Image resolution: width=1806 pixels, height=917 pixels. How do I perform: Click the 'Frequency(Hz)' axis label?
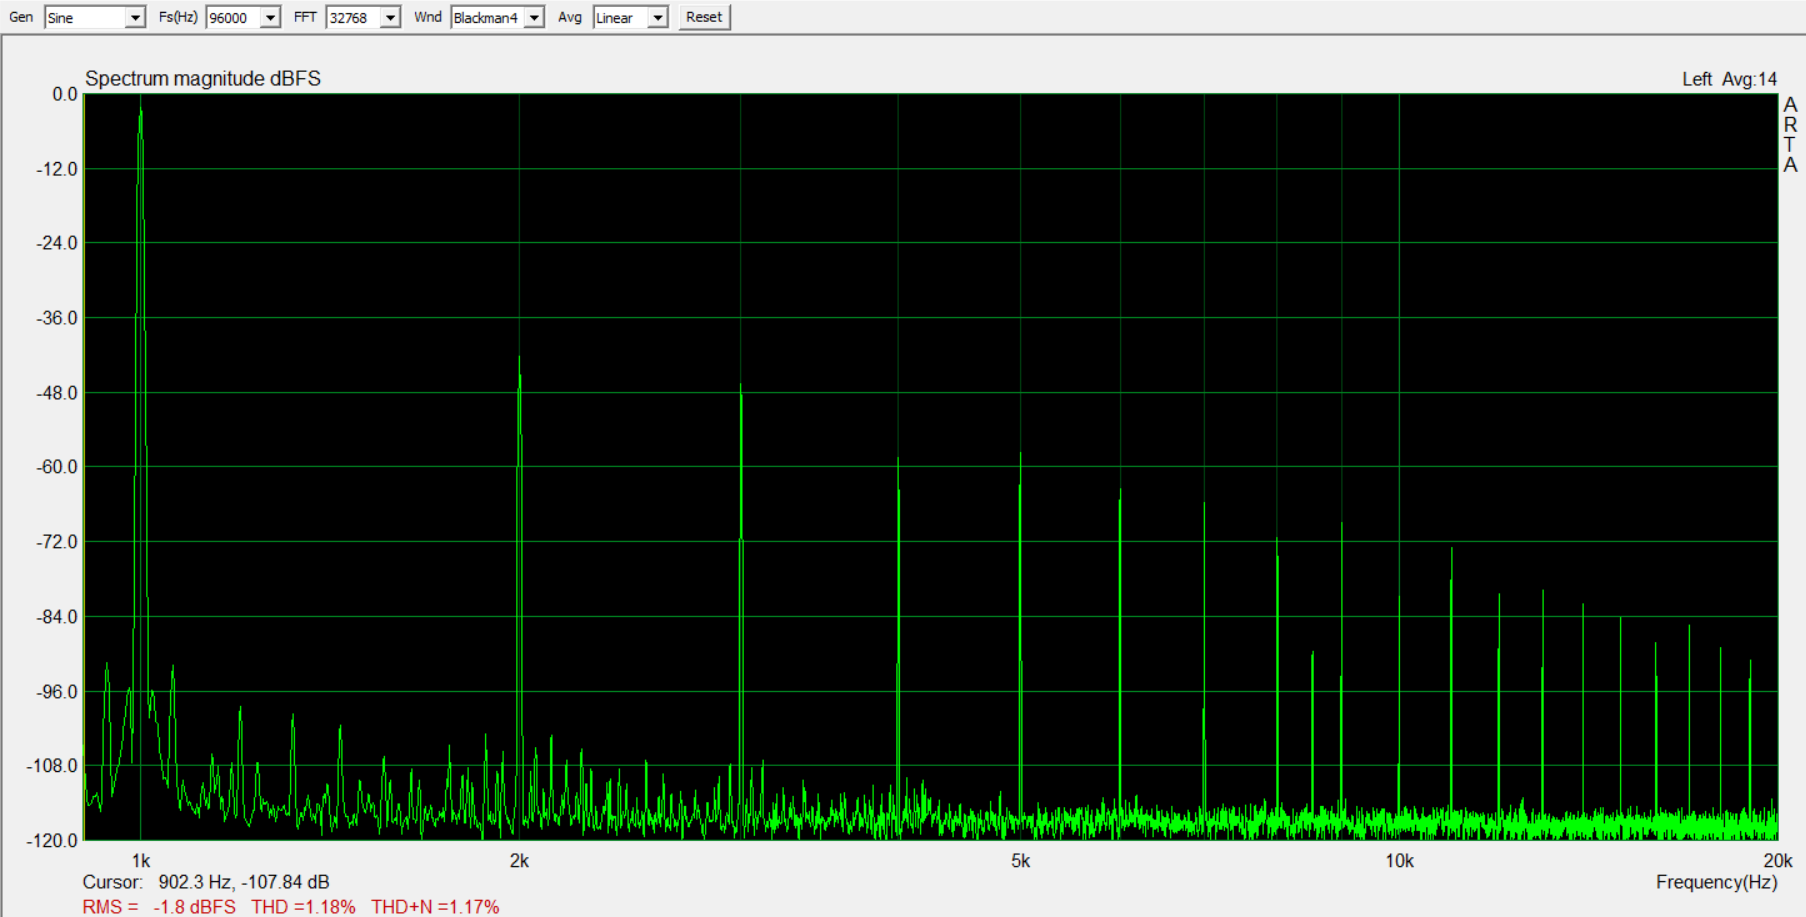pos(1716,882)
